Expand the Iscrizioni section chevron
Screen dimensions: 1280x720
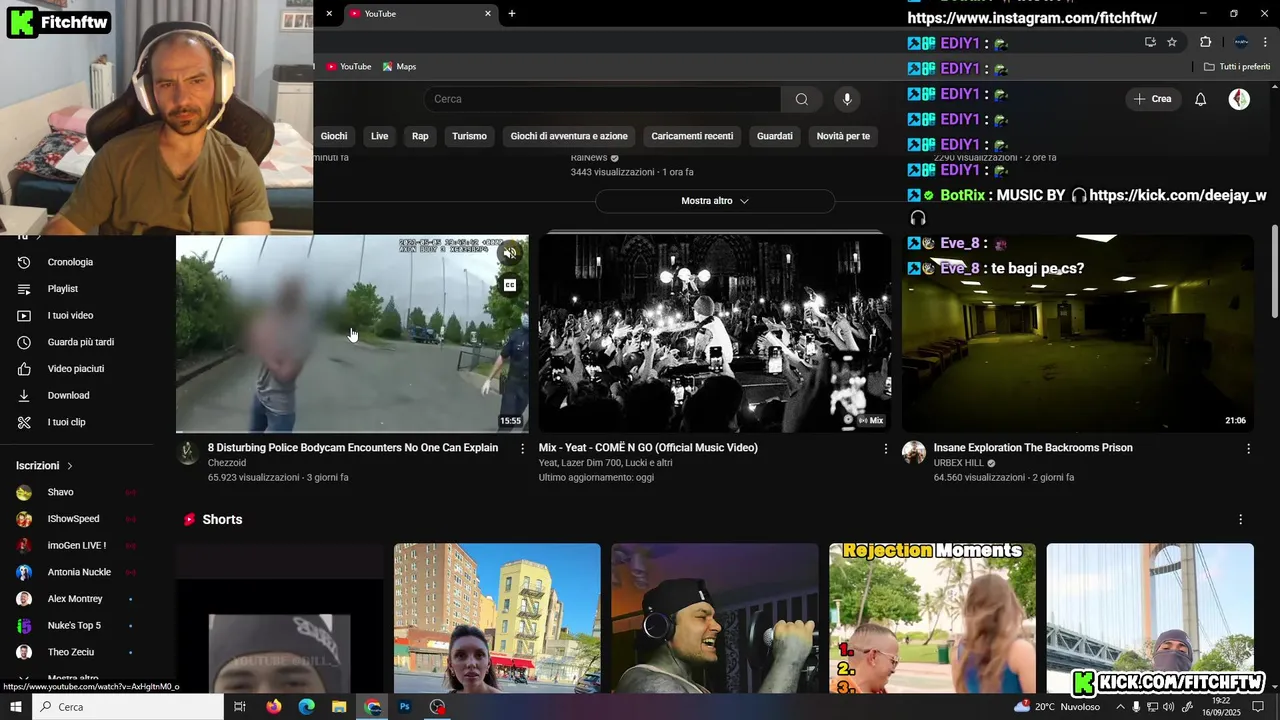coord(70,466)
